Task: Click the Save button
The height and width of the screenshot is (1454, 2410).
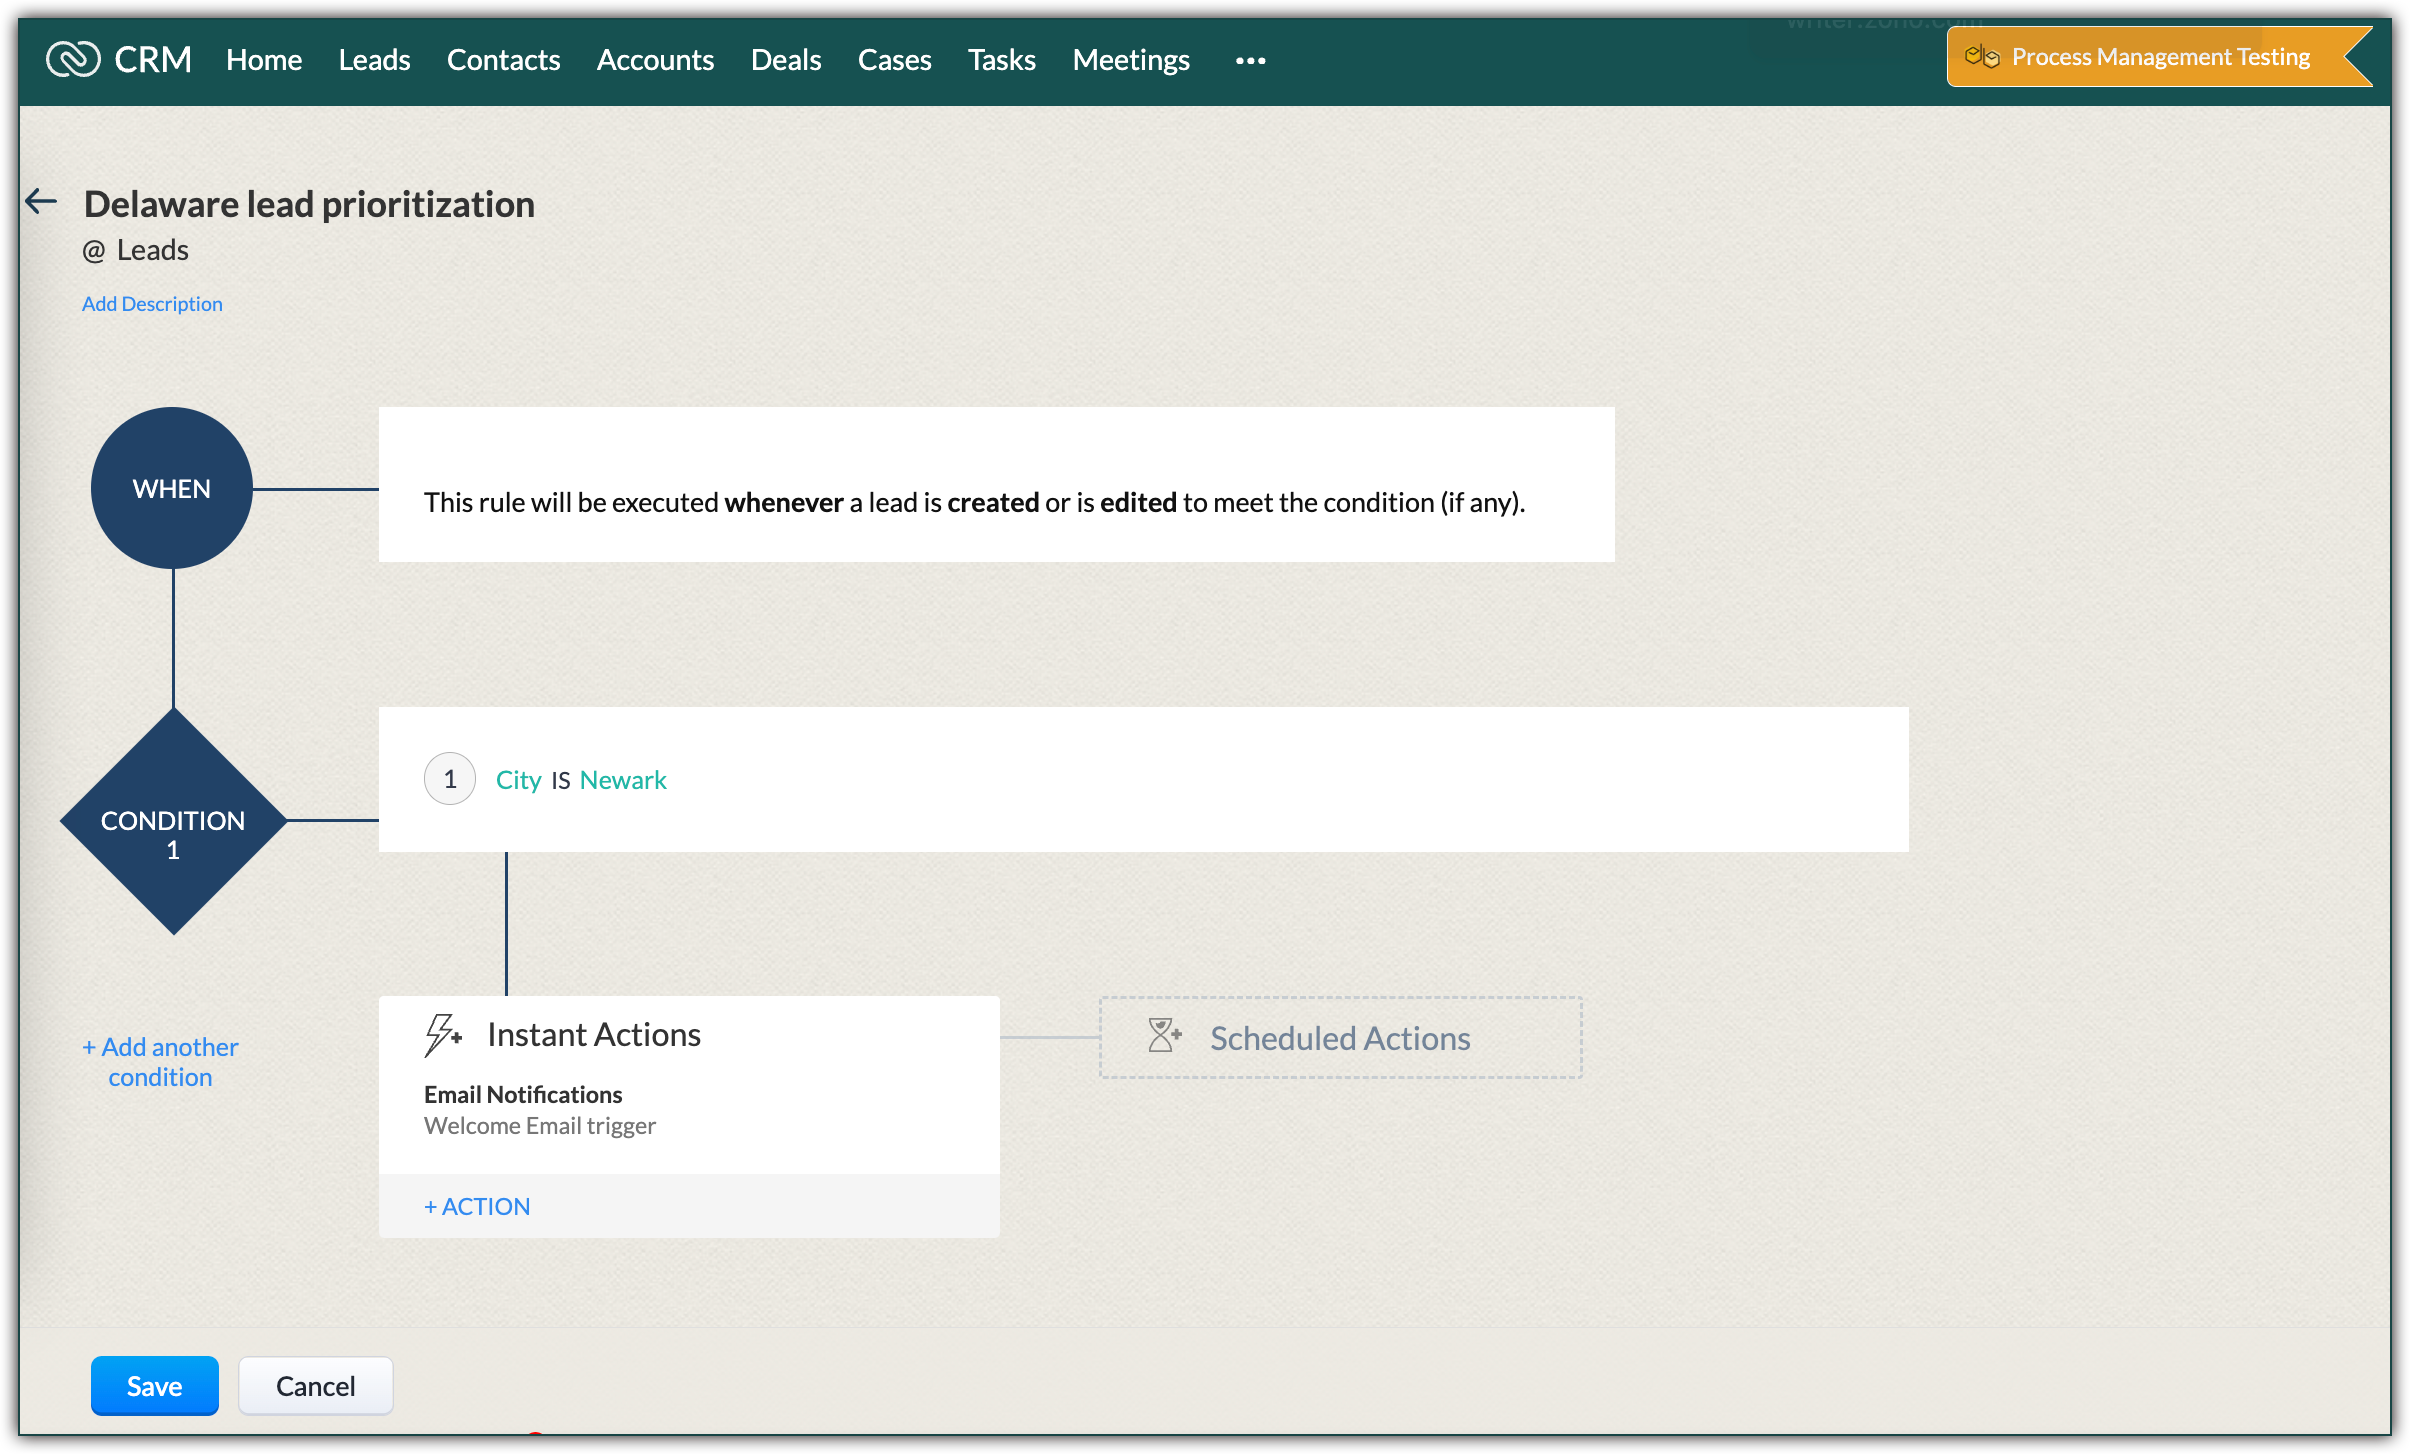Action: tap(154, 1386)
